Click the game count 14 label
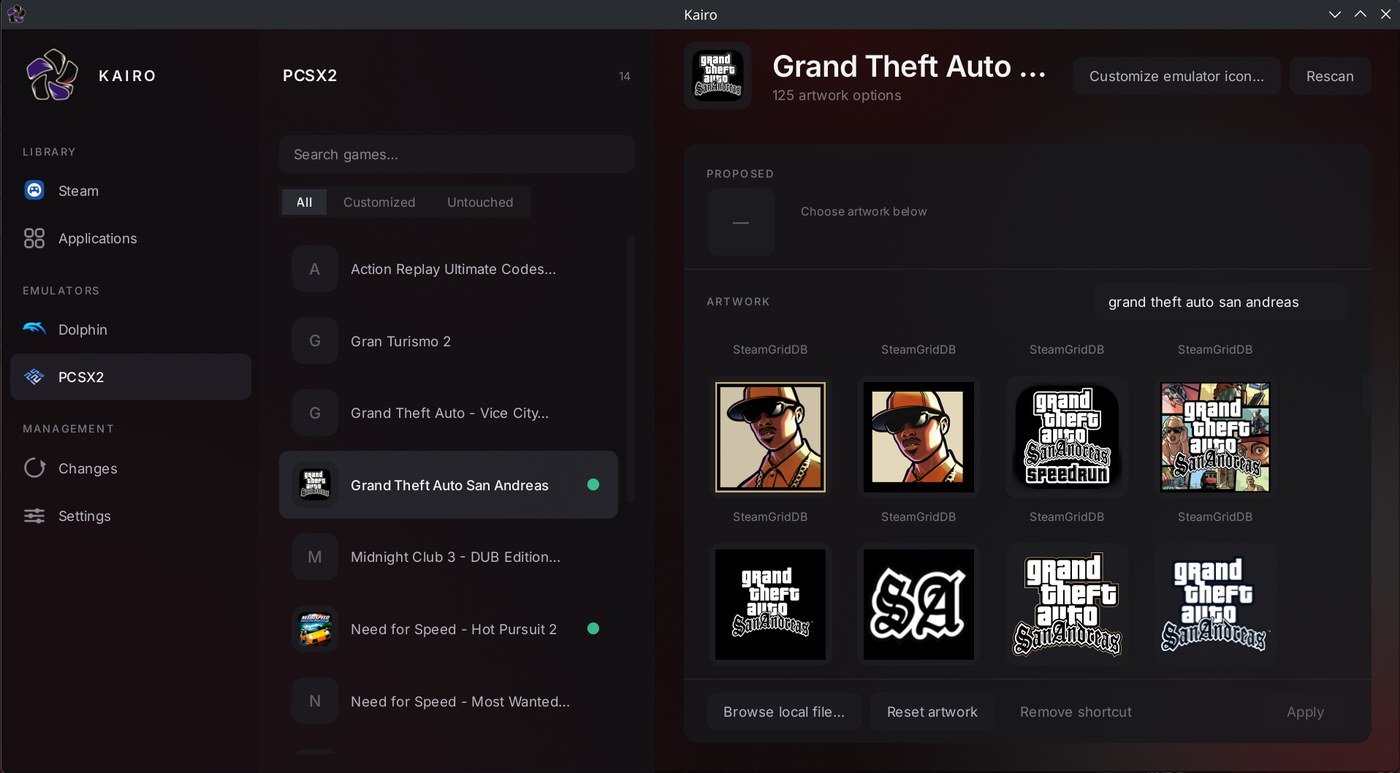The height and width of the screenshot is (773, 1400). 624,76
